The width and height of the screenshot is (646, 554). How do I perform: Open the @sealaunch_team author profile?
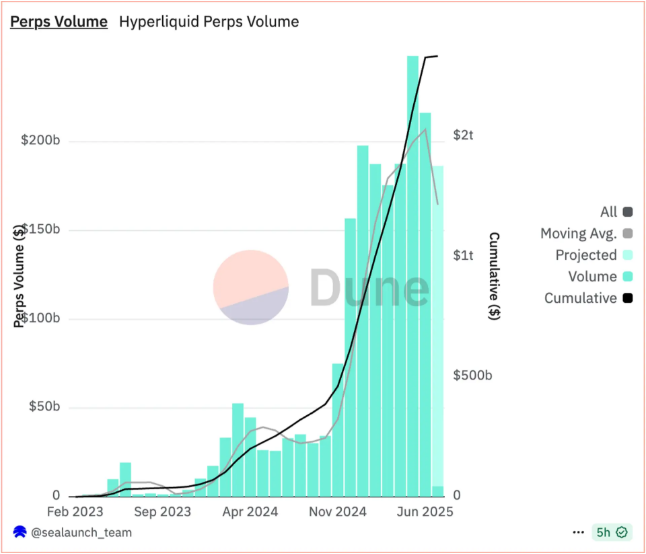pyautogui.click(x=81, y=532)
